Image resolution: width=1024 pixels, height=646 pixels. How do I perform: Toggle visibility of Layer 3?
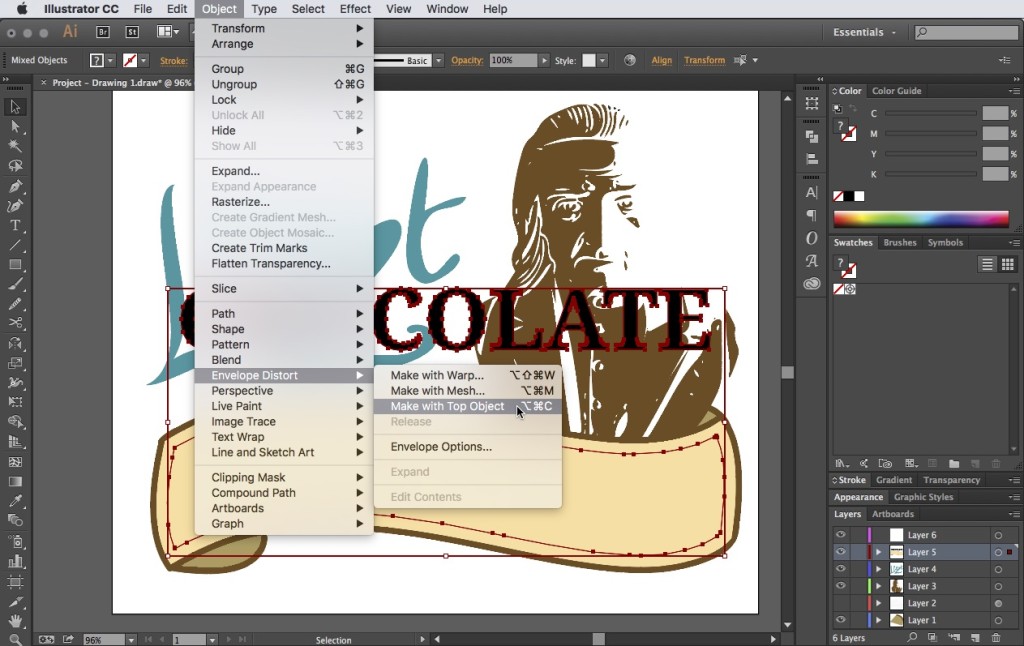[x=840, y=586]
